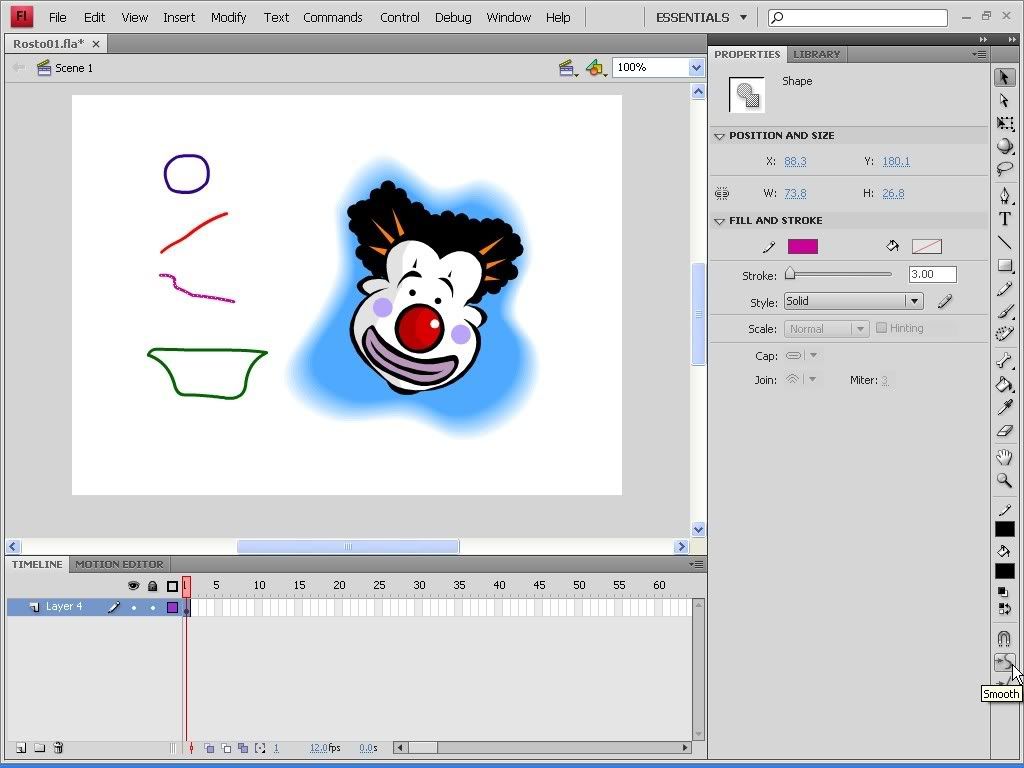Image resolution: width=1024 pixels, height=768 pixels.
Task: Create a new layer in timeline
Action: pyautogui.click(x=20, y=748)
